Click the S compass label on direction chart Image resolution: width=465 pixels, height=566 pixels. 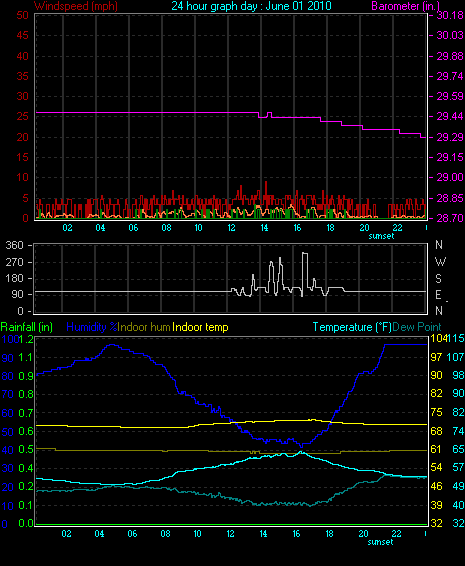(x=438, y=279)
